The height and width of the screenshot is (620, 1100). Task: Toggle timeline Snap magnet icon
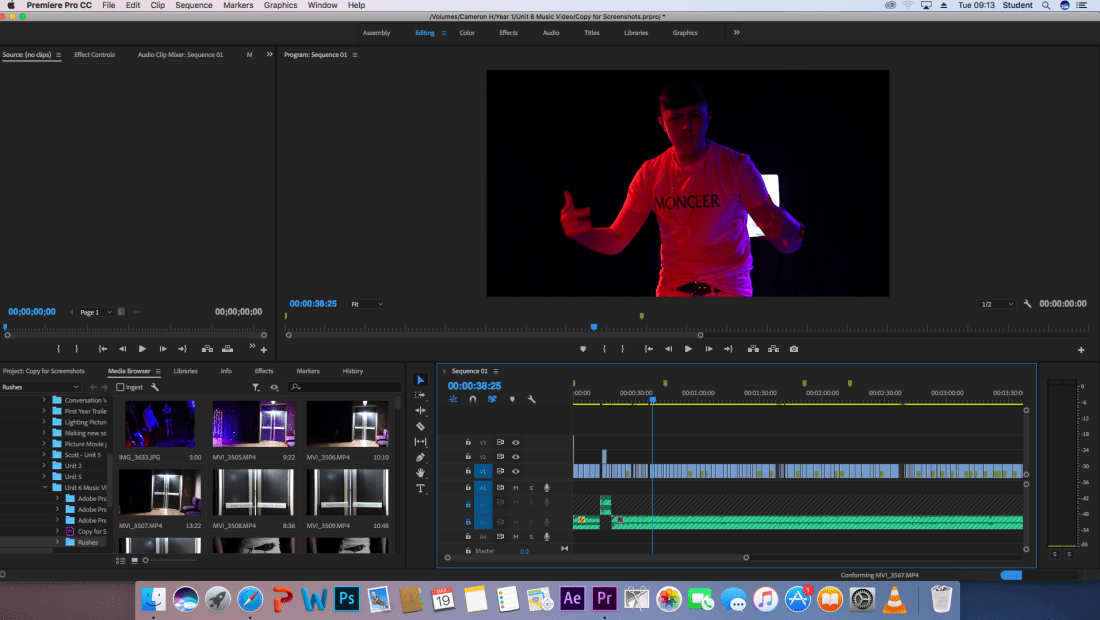(x=473, y=399)
